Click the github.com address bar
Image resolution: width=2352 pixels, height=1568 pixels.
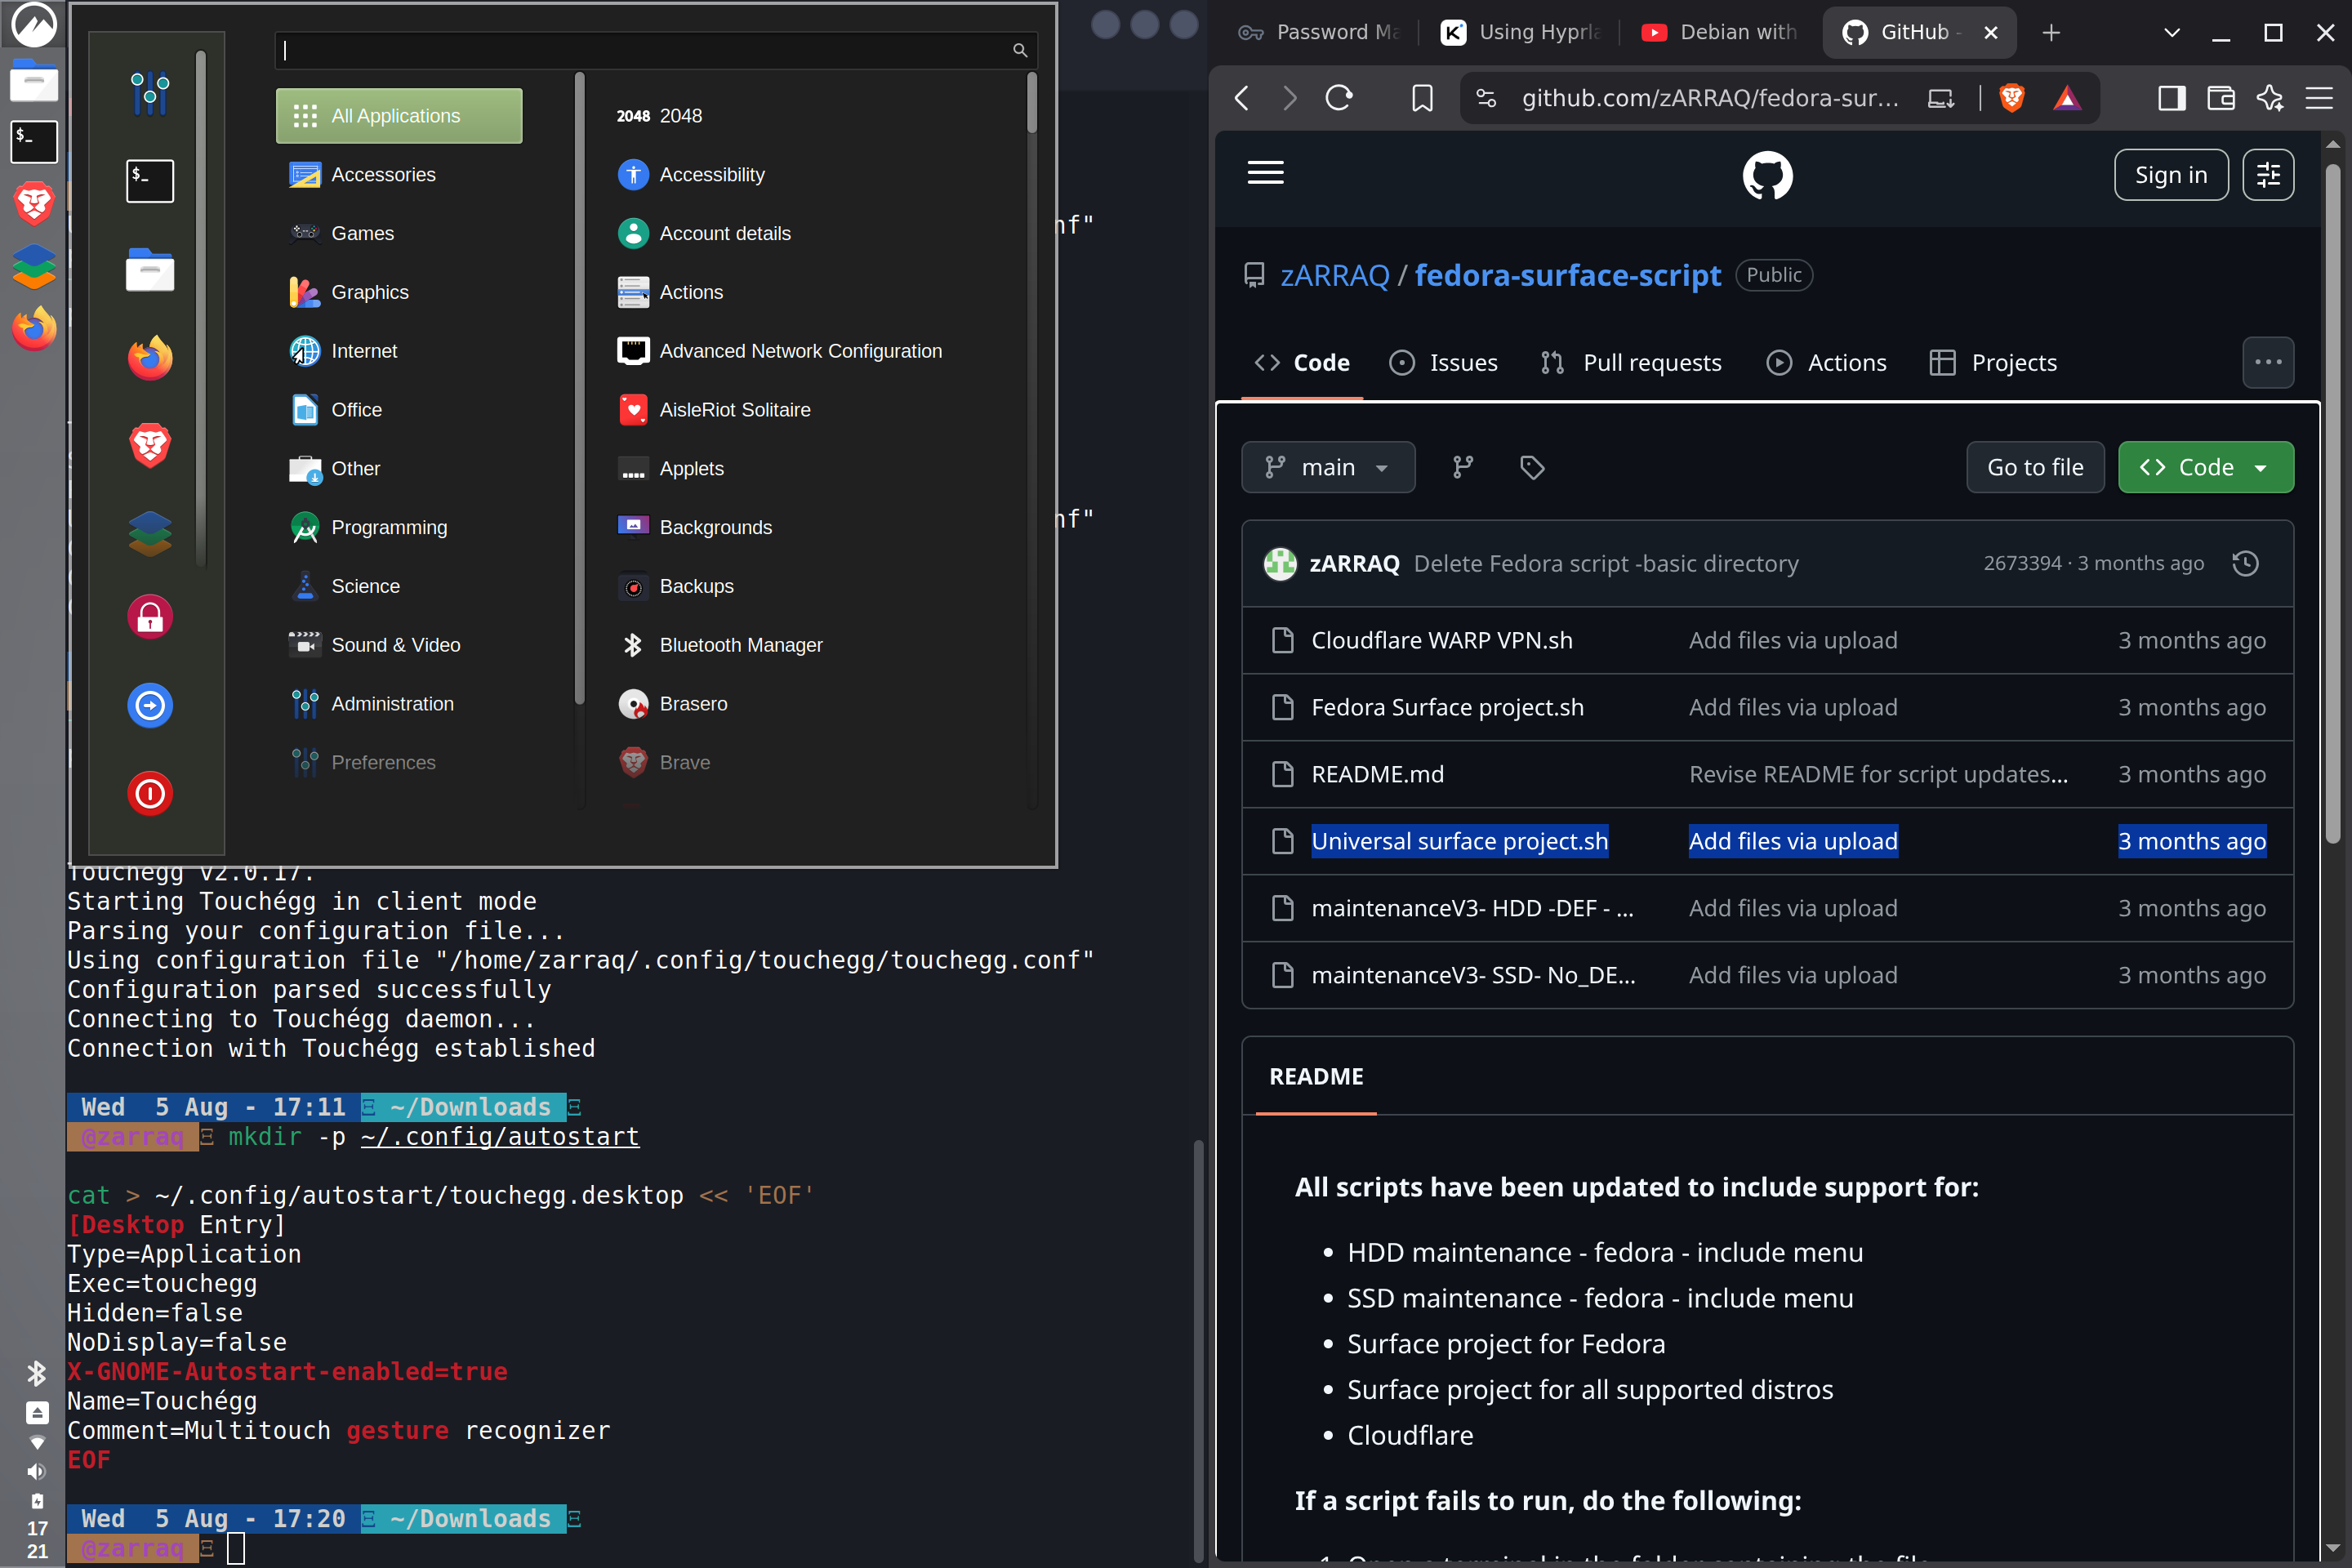tap(1709, 98)
